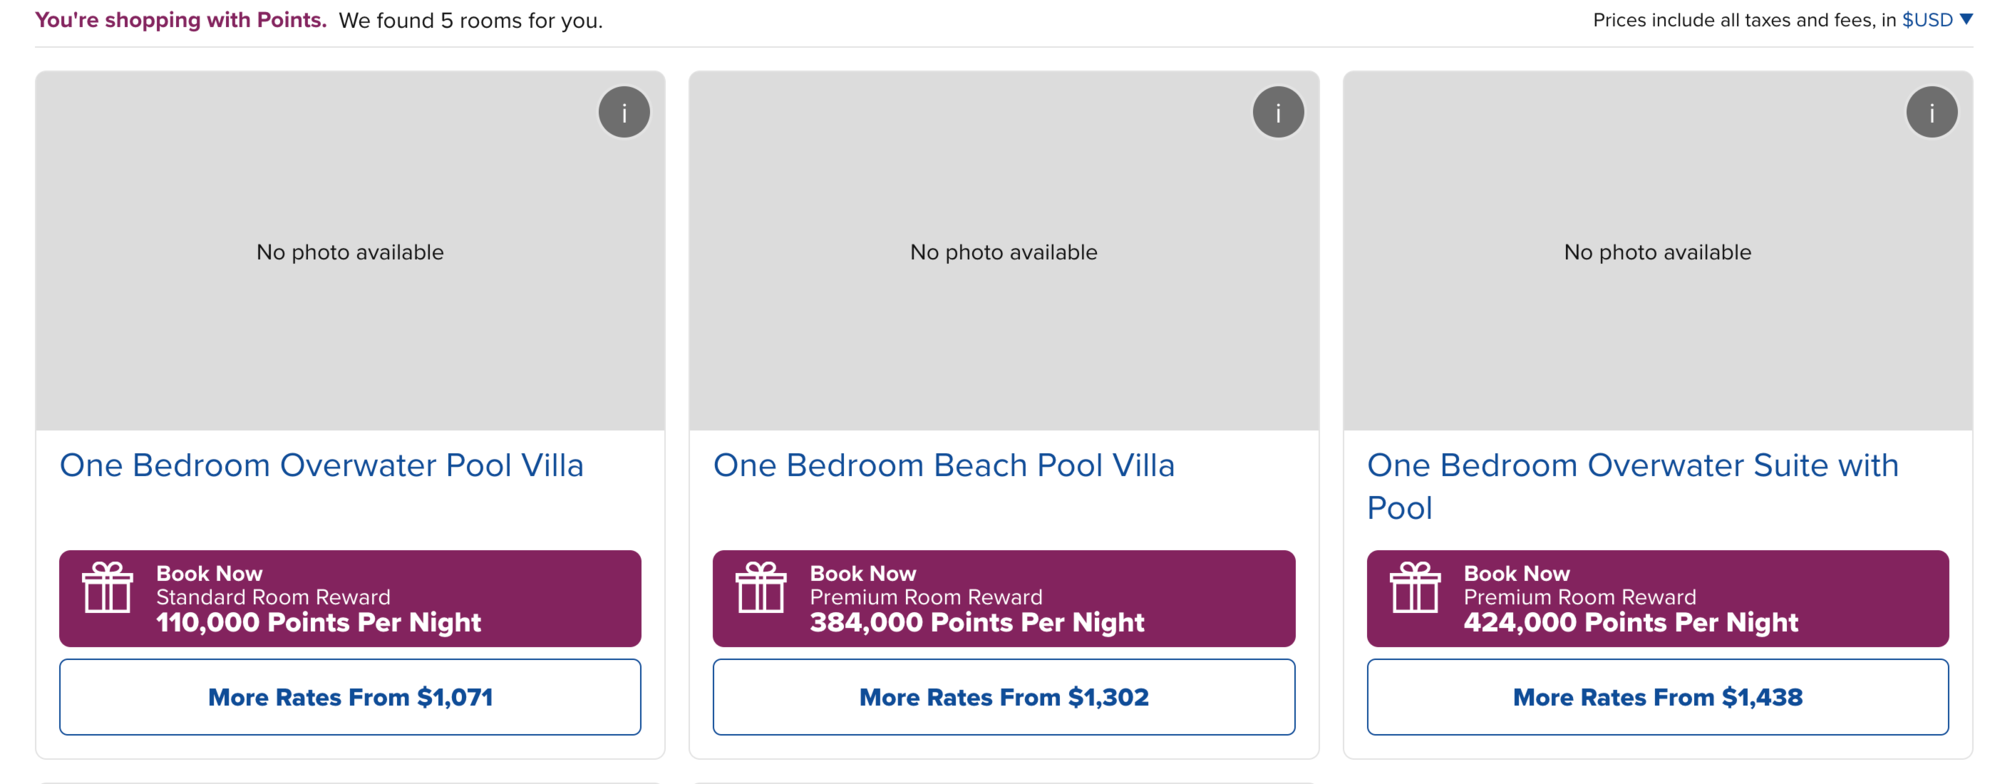Open the $USD currency selector
The image size is (2000, 784).
tap(1927, 20)
